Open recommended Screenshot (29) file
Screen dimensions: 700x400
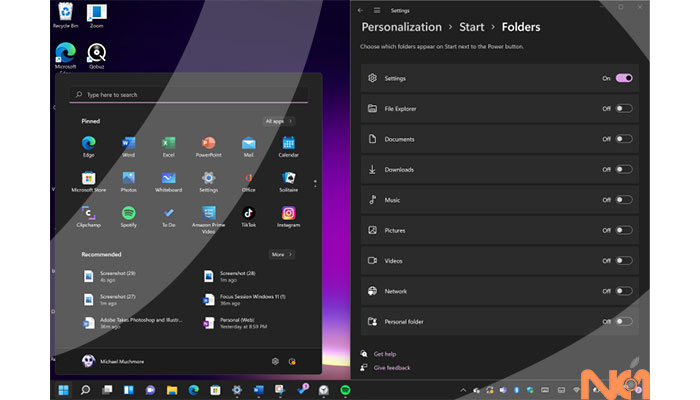110,276
